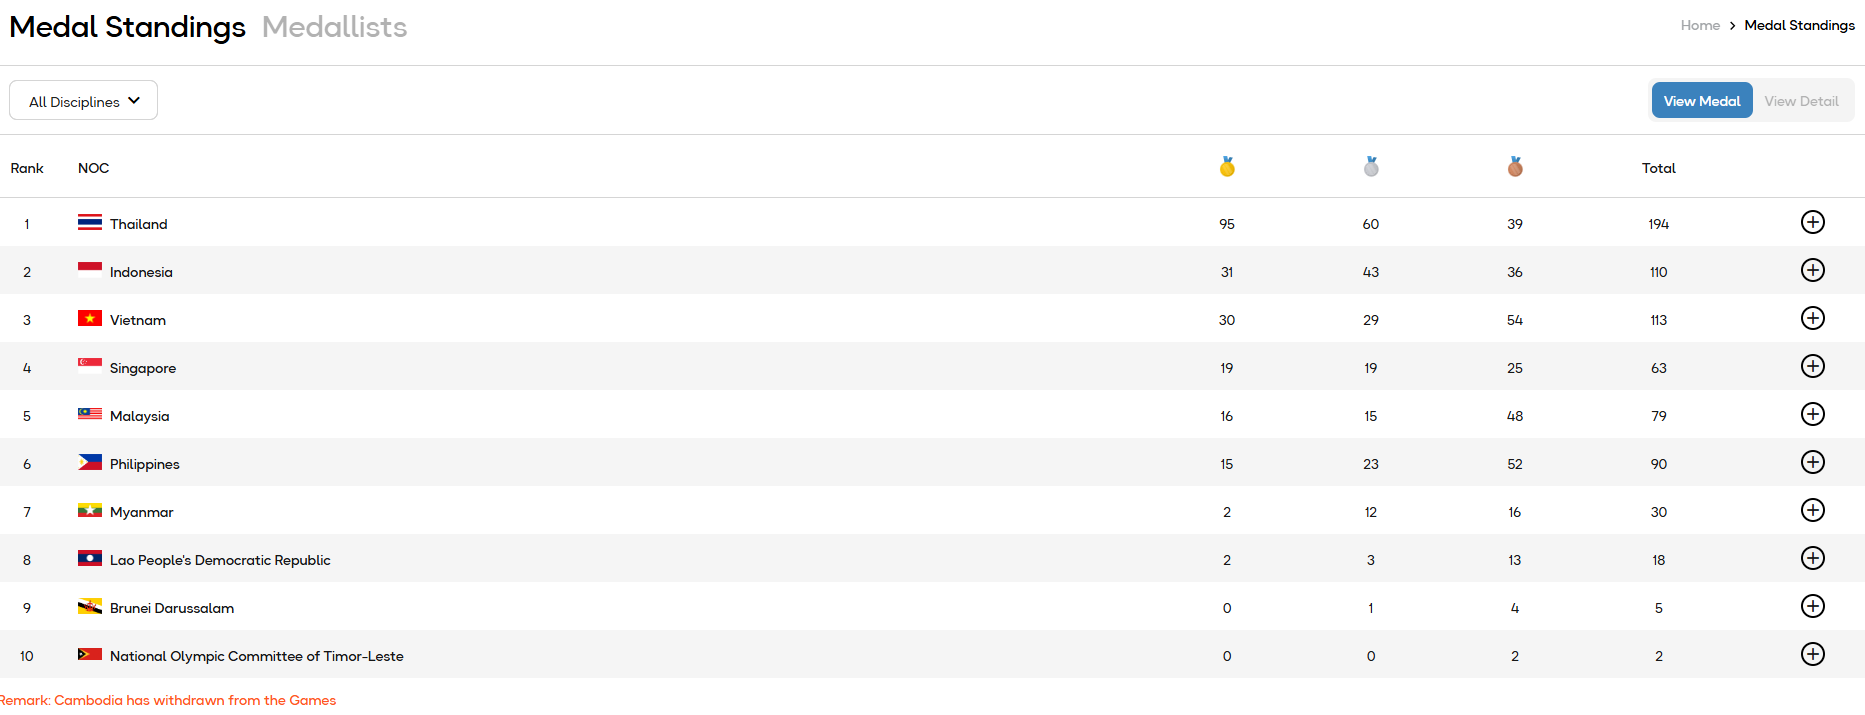The image size is (1865, 715).
Task: Click the bronze medal column icon
Action: pos(1515,167)
